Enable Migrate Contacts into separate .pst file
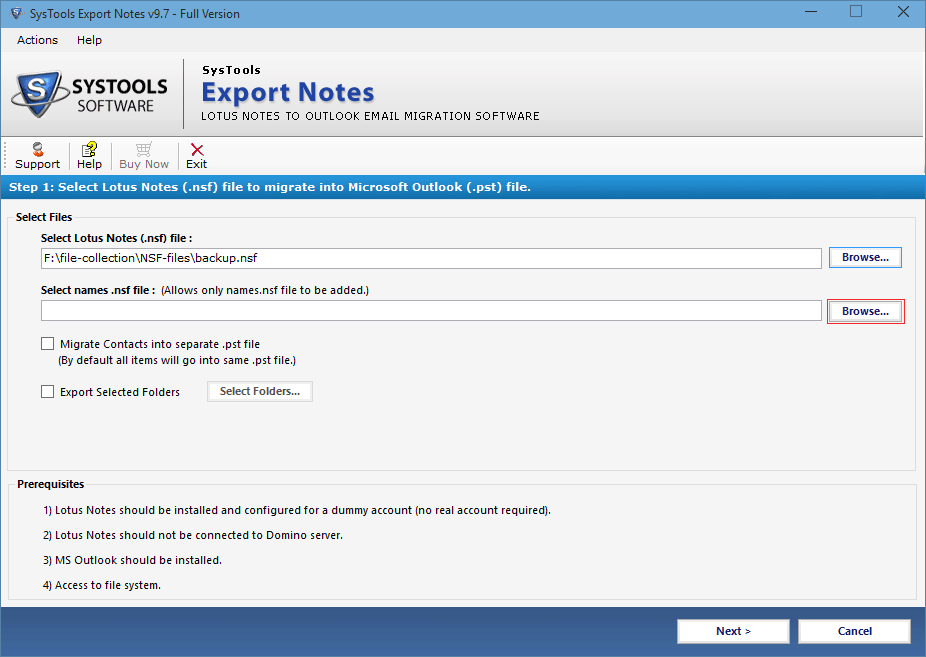Screen dimensions: 926x657 click(x=47, y=344)
